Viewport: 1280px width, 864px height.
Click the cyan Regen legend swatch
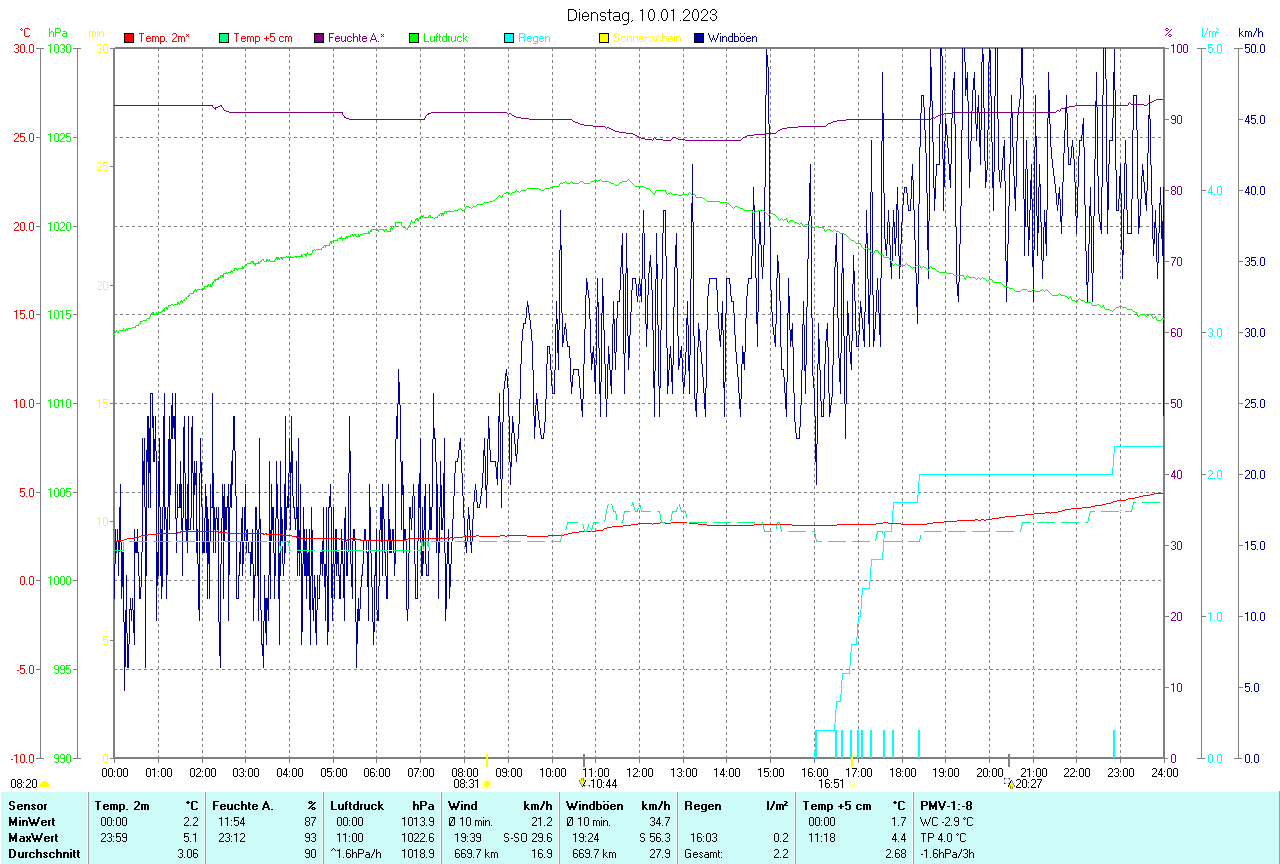point(509,38)
